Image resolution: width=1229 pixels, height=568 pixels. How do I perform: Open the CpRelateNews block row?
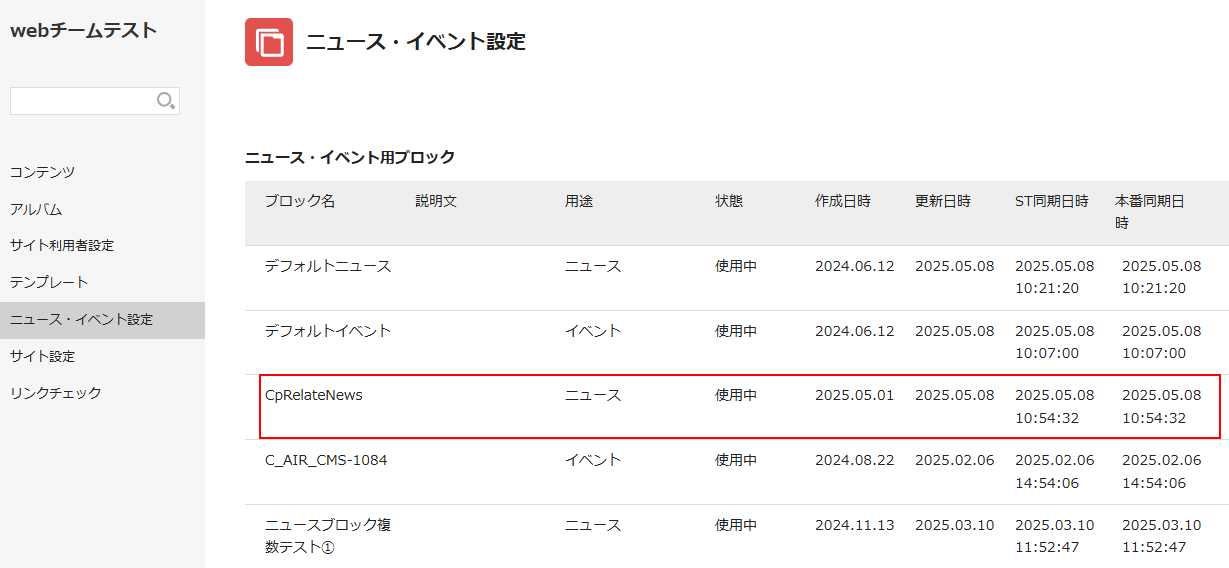[x=313, y=395]
